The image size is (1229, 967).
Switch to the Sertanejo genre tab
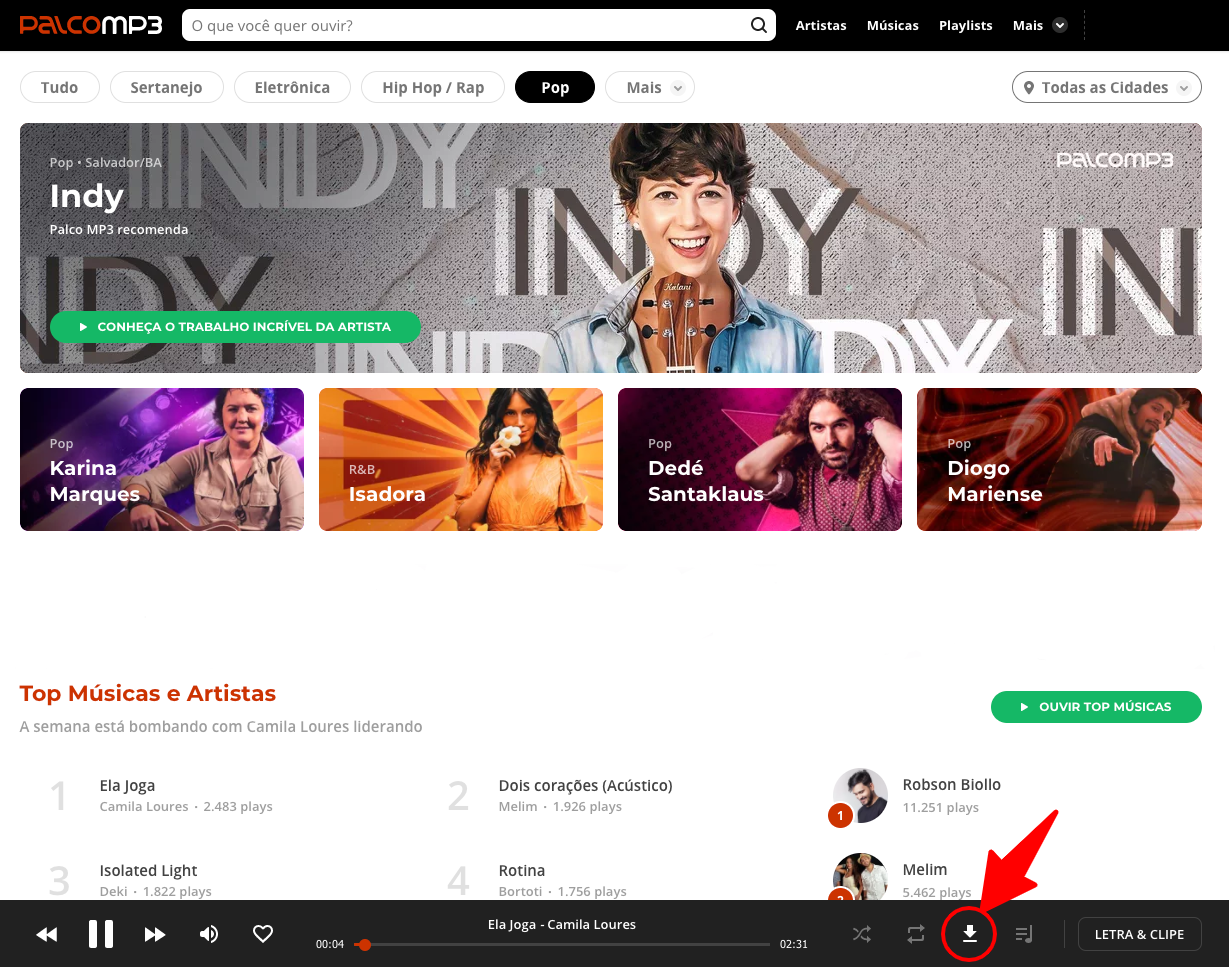tap(166, 87)
